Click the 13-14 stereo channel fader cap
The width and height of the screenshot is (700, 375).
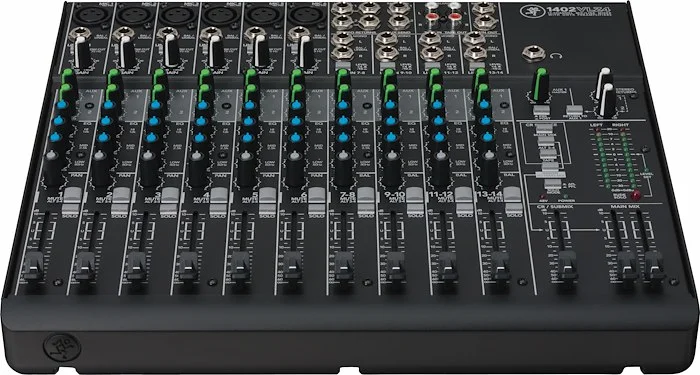coord(500,266)
